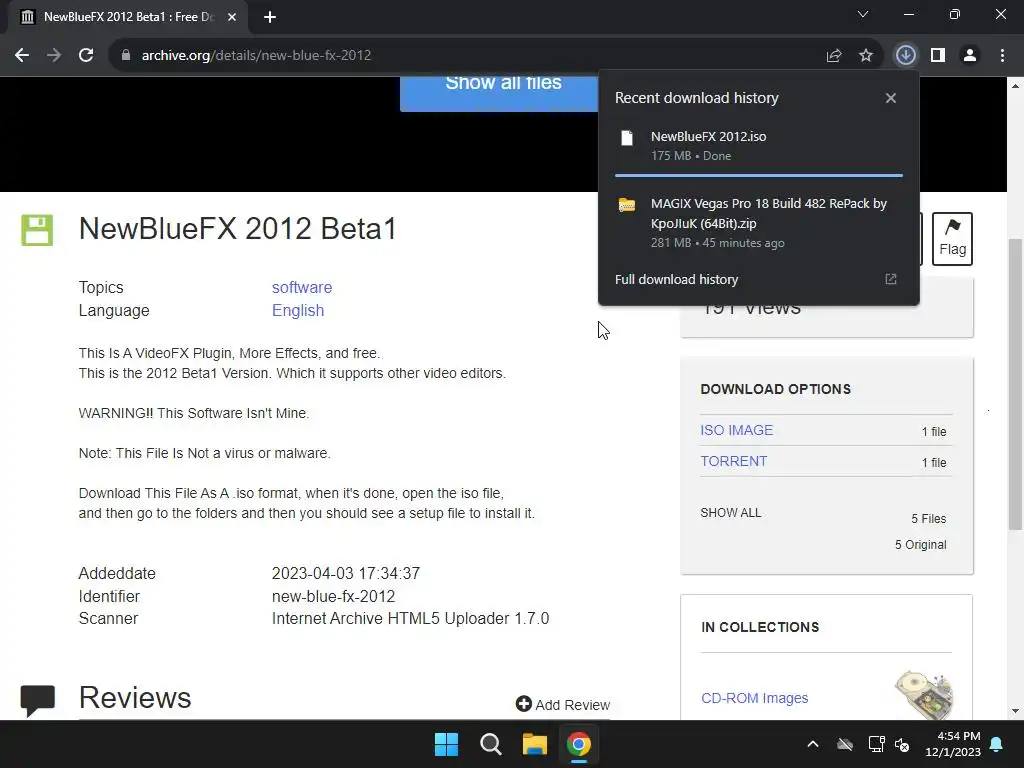Viewport: 1024px width, 768px height.
Task: Open Windows taskbar search
Action: pos(490,744)
